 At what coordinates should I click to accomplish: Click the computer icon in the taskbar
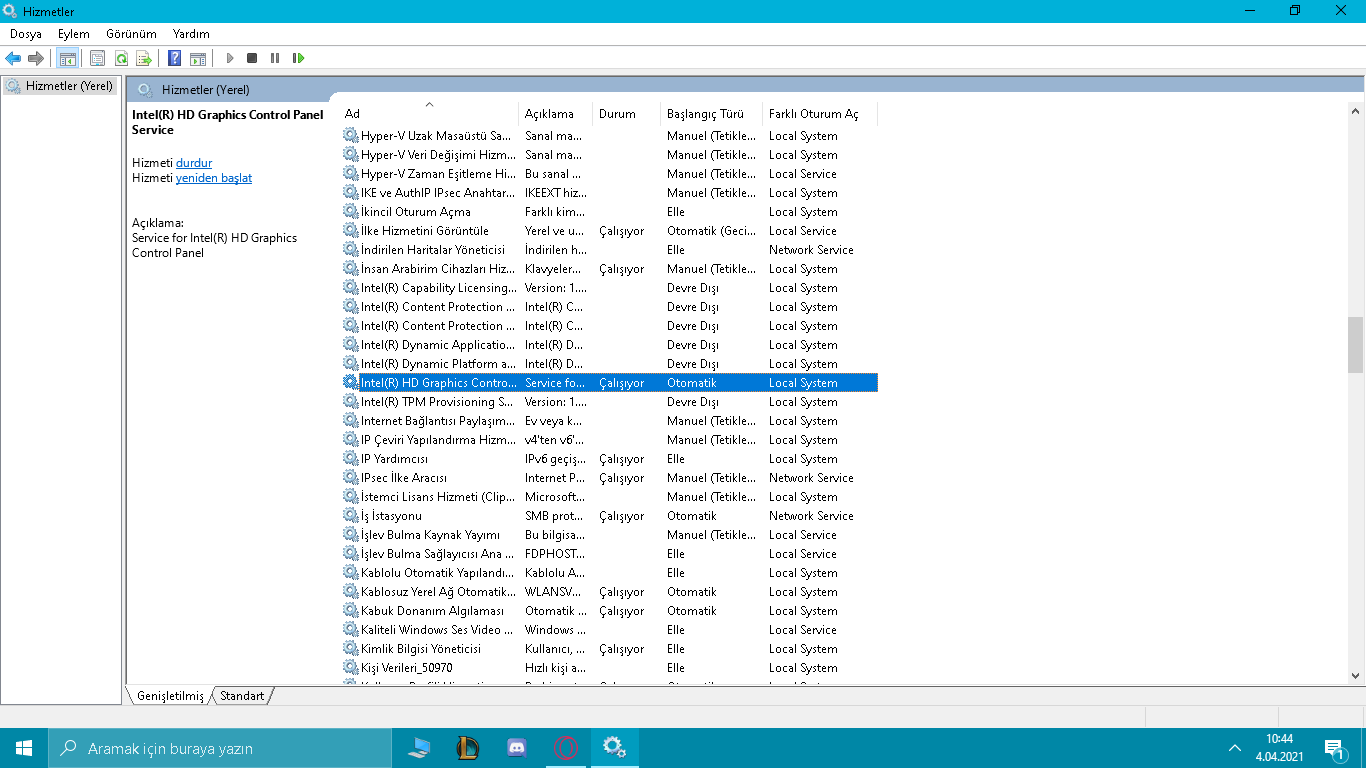coord(420,748)
